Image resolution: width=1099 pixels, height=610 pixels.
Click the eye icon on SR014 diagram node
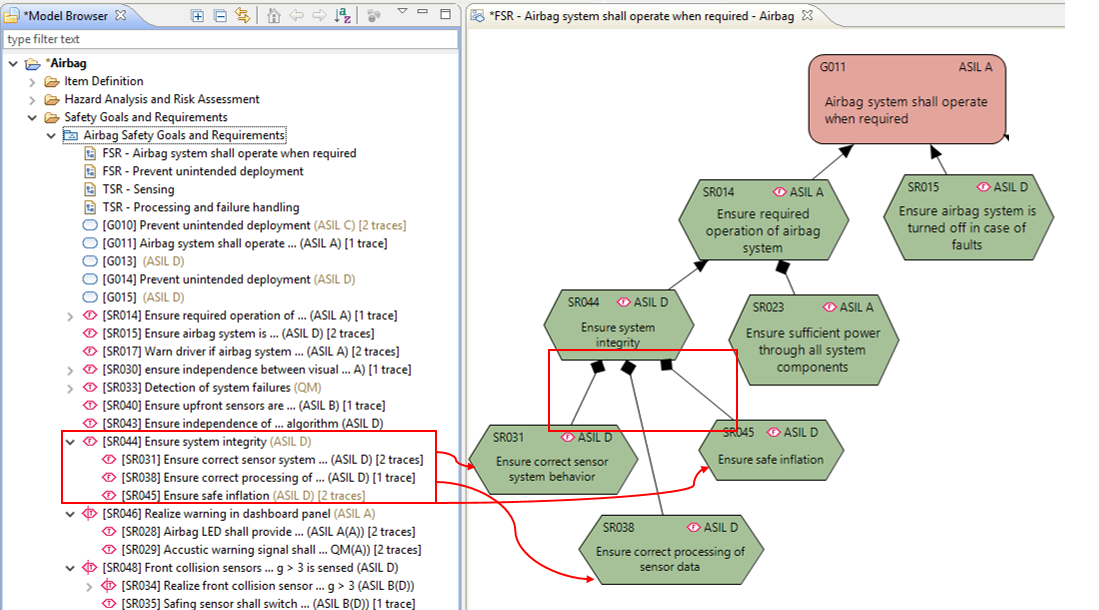point(780,191)
